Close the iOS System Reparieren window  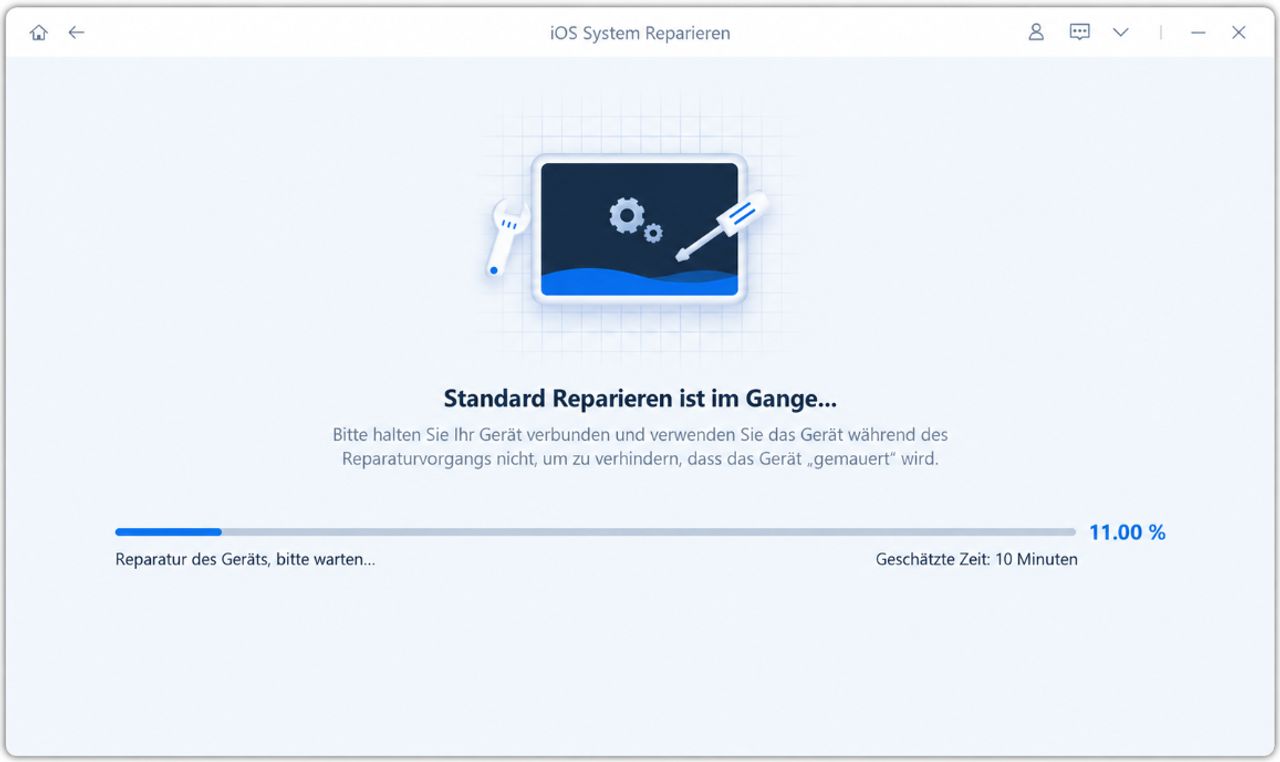[x=1239, y=33]
